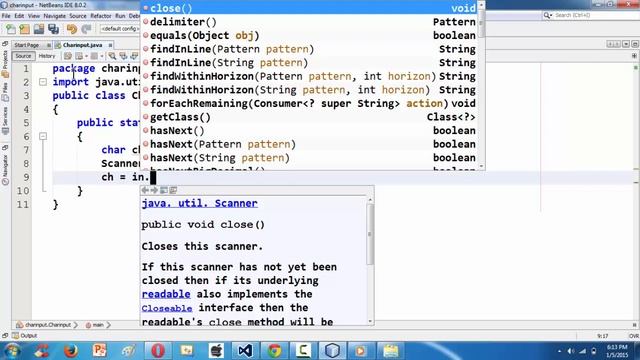Undo the last edit via toolbar
Screen dimensions: 640x360
[72, 29]
